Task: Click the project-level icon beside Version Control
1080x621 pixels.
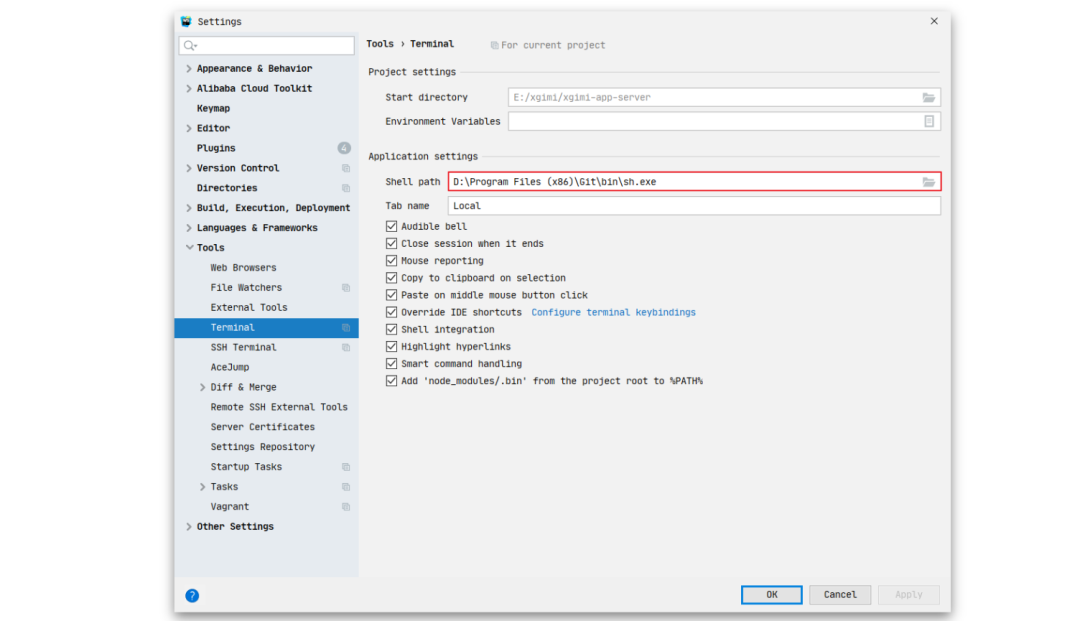Action: click(x=346, y=168)
